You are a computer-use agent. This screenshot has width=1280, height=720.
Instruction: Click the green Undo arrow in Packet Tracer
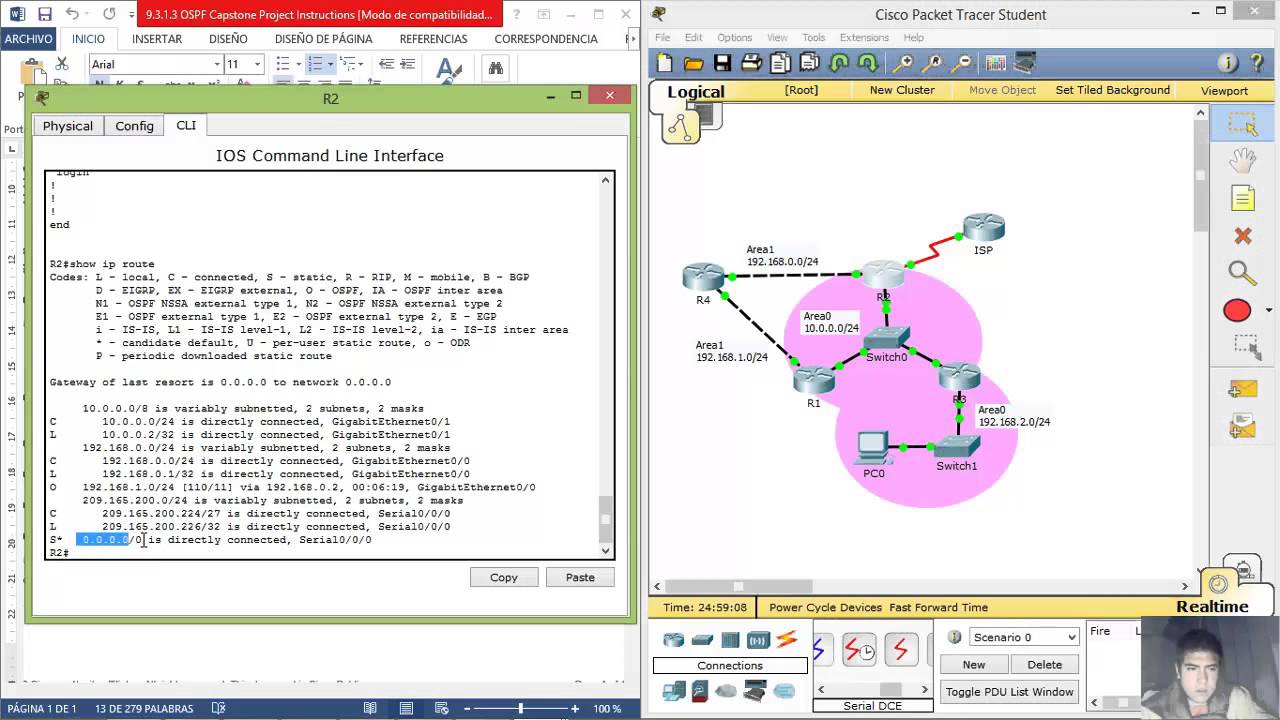839,63
